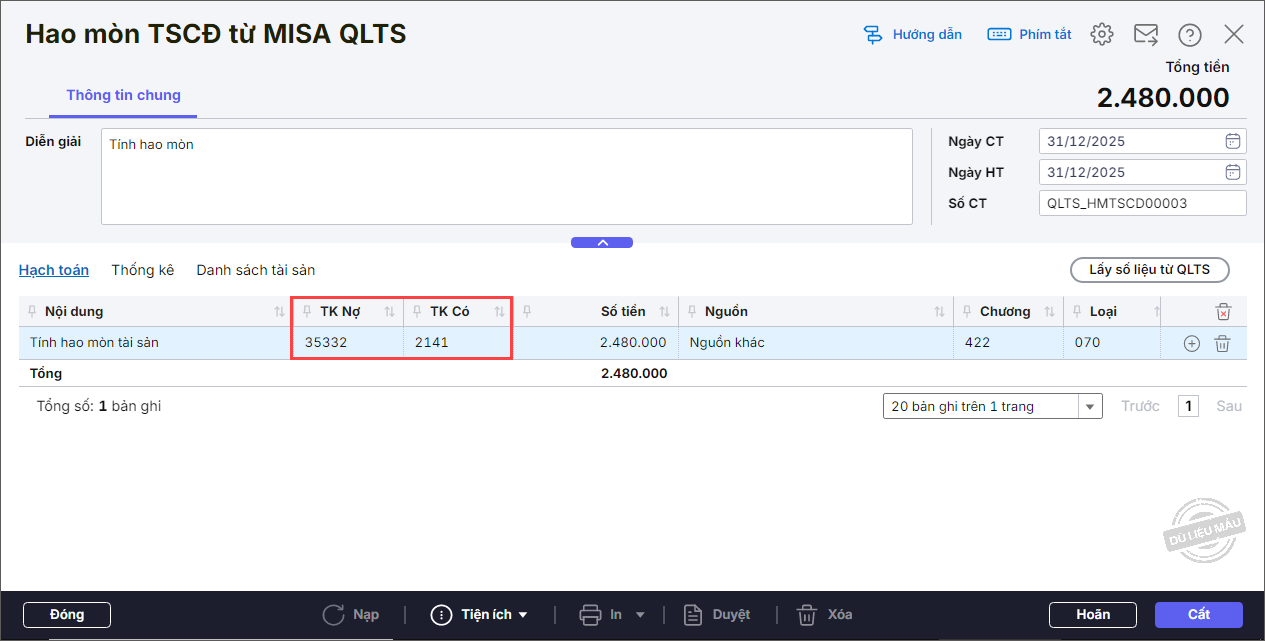Click Chương cell 422
The image size is (1265, 641).
point(1008,343)
